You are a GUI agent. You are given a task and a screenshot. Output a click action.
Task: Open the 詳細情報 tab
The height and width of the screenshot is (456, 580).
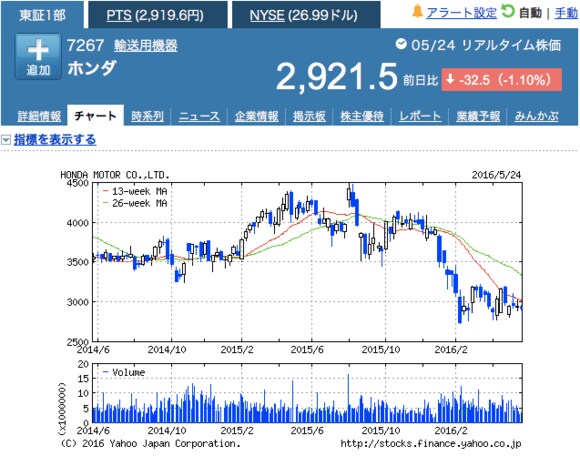coord(39,116)
